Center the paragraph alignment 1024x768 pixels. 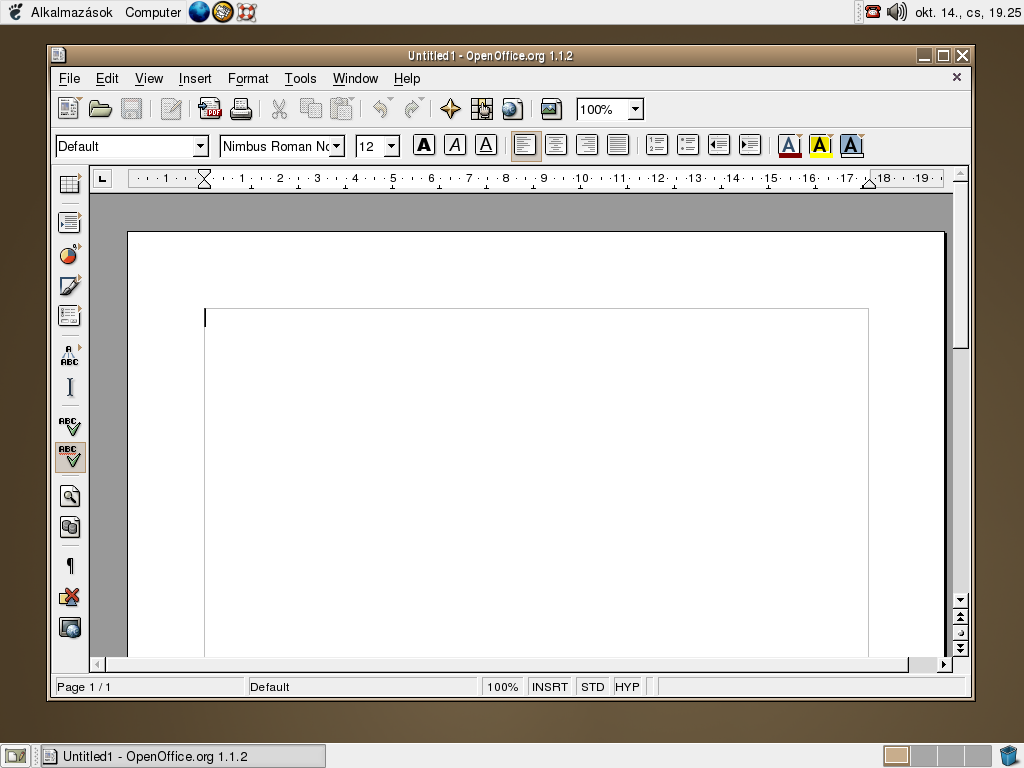tap(556, 145)
